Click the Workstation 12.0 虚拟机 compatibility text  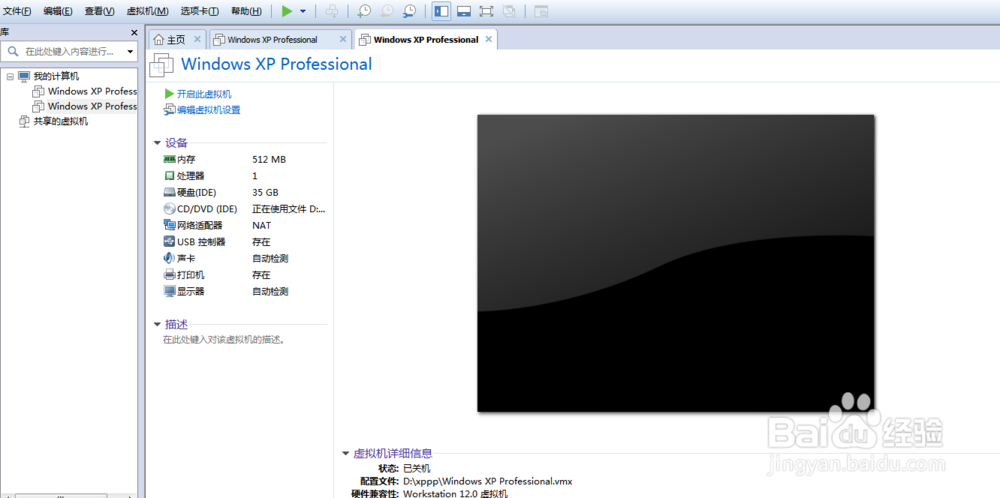[456, 493]
